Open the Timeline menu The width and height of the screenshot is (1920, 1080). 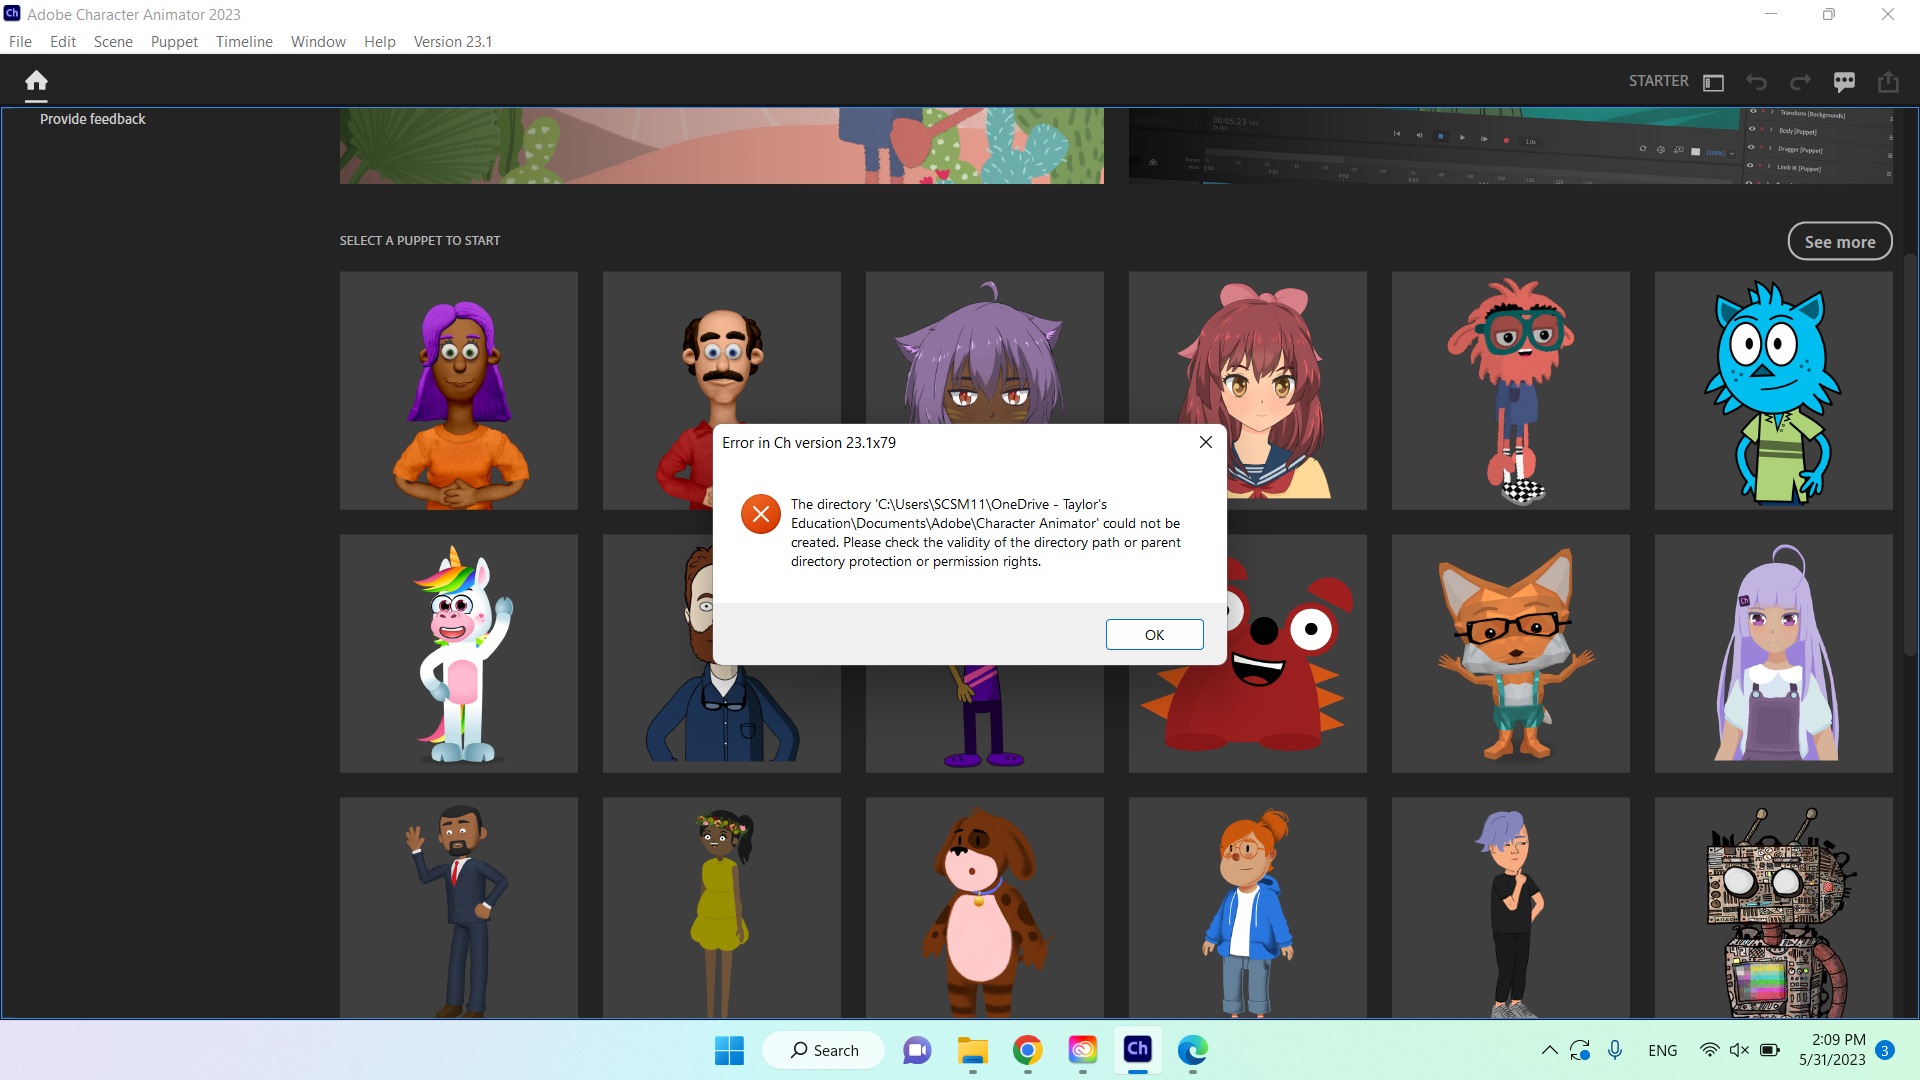pyautogui.click(x=244, y=41)
